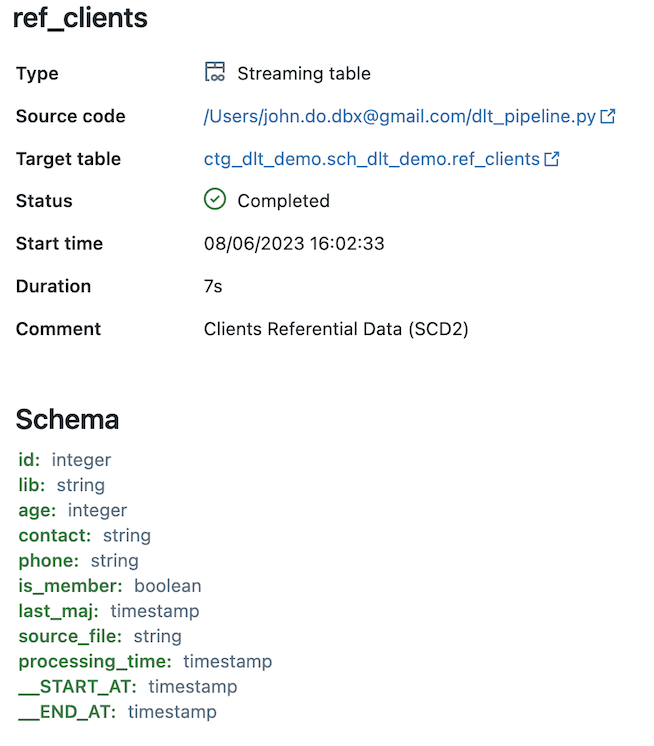Click the Streaming table type icon
The image size is (654, 746).
coord(214,73)
